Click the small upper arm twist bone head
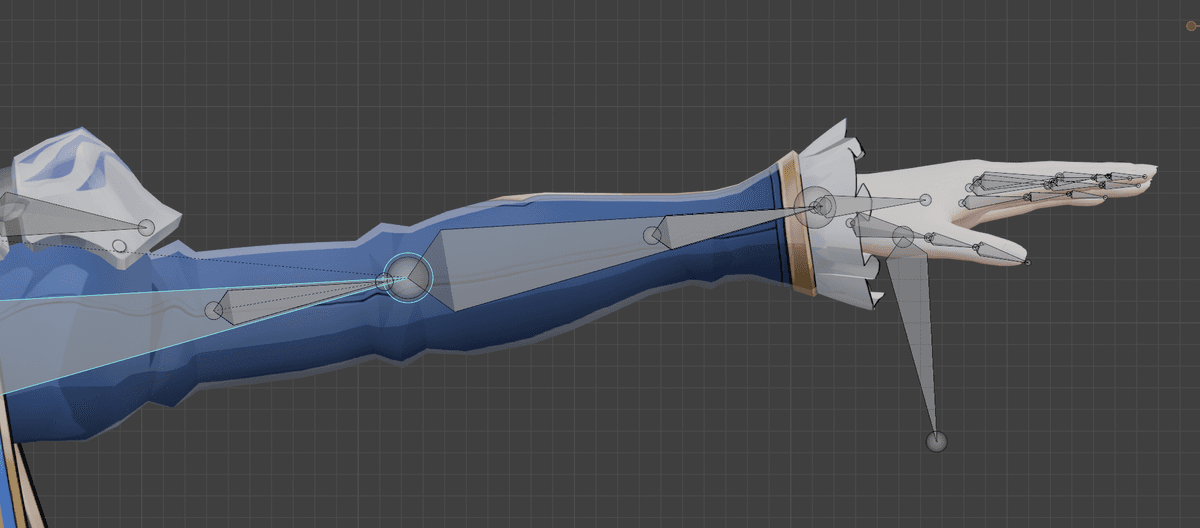 pos(213,311)
